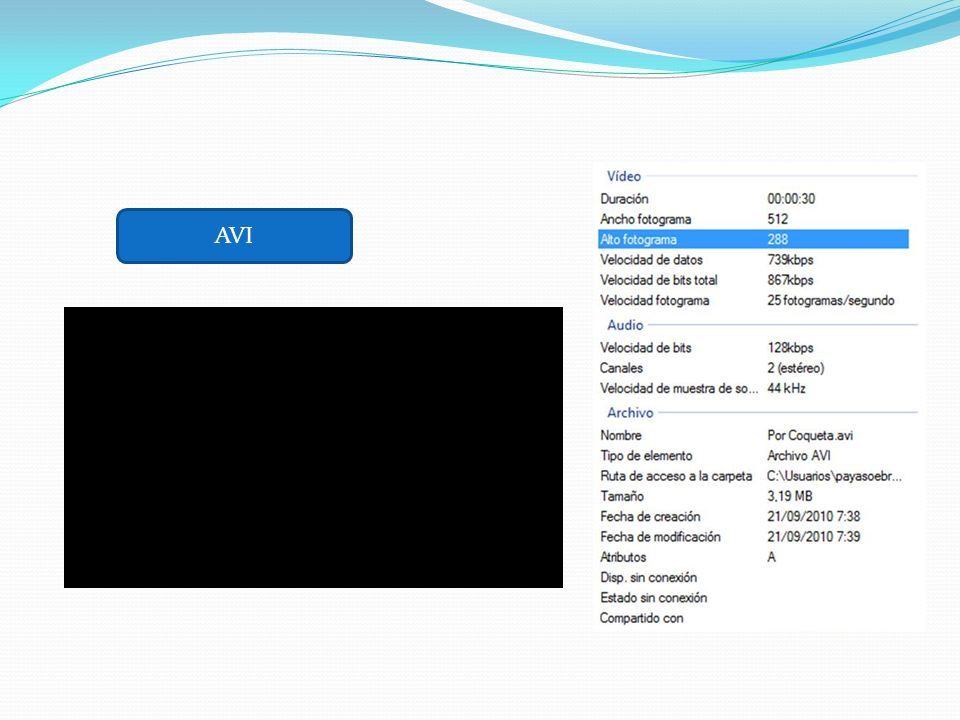
Task: Click the Audio section header
Action: (625, 325)
